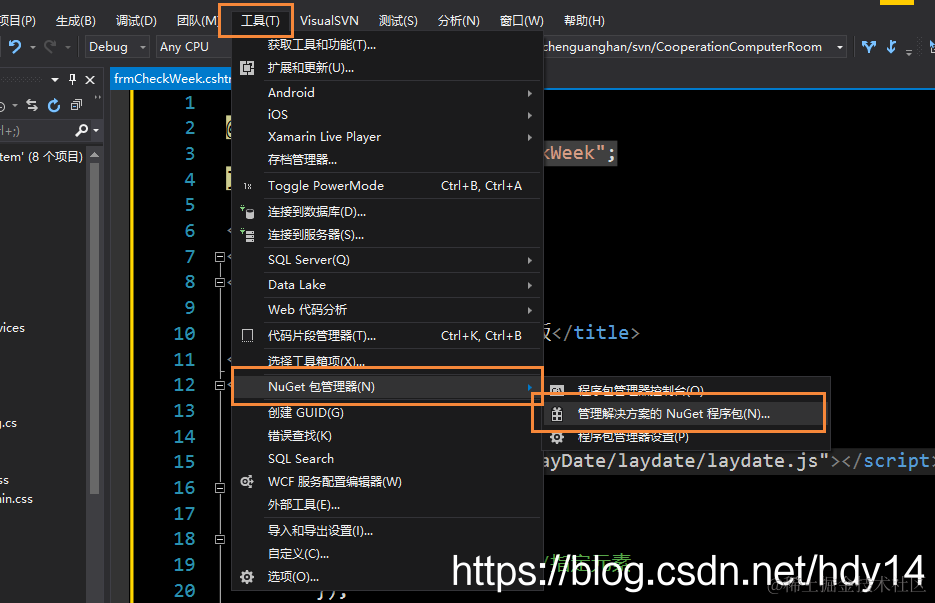This screenshot has width=935, height=603.
Task: Switch to the frmCheckWeek.cshtml tab
Action: point(172,79)
